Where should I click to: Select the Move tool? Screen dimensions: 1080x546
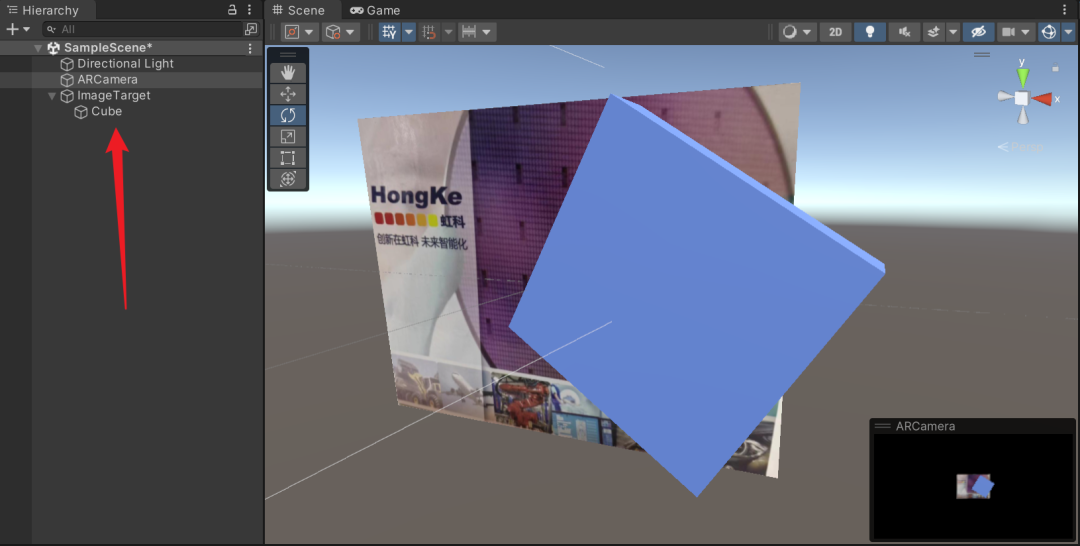[288, 94]
